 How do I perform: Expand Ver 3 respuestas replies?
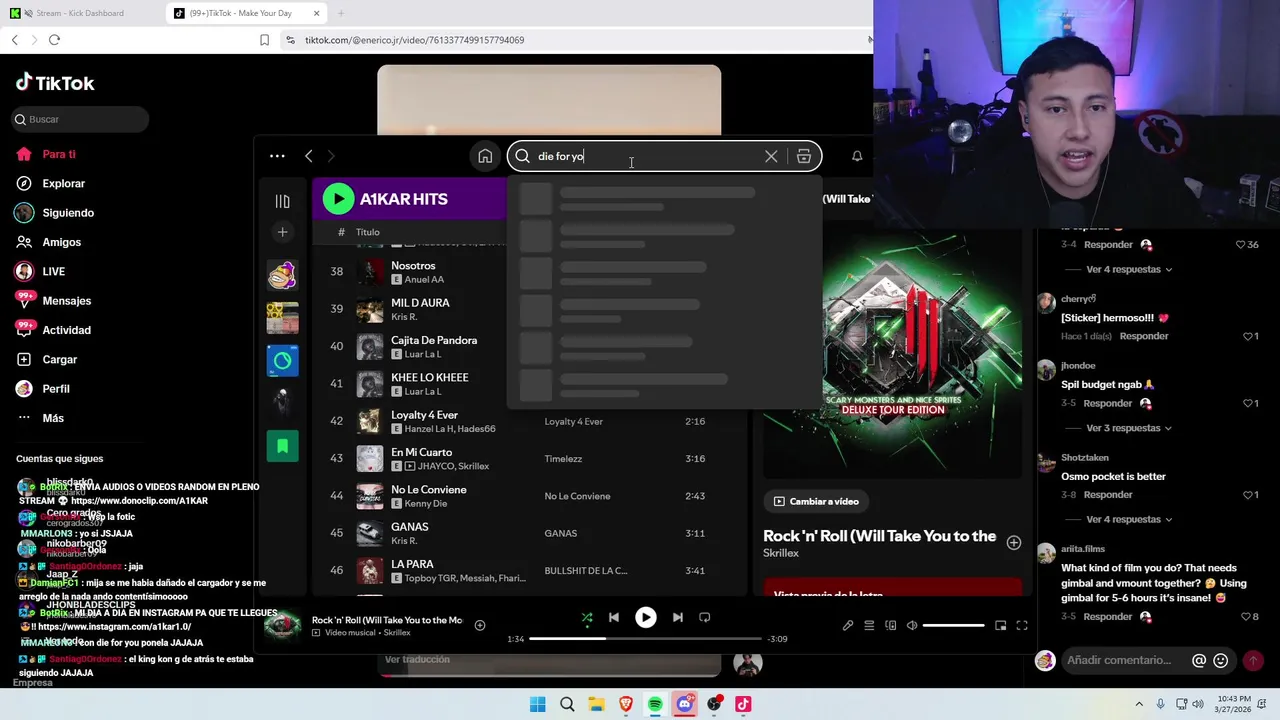pyautogui.click(x=1129, y=428)
